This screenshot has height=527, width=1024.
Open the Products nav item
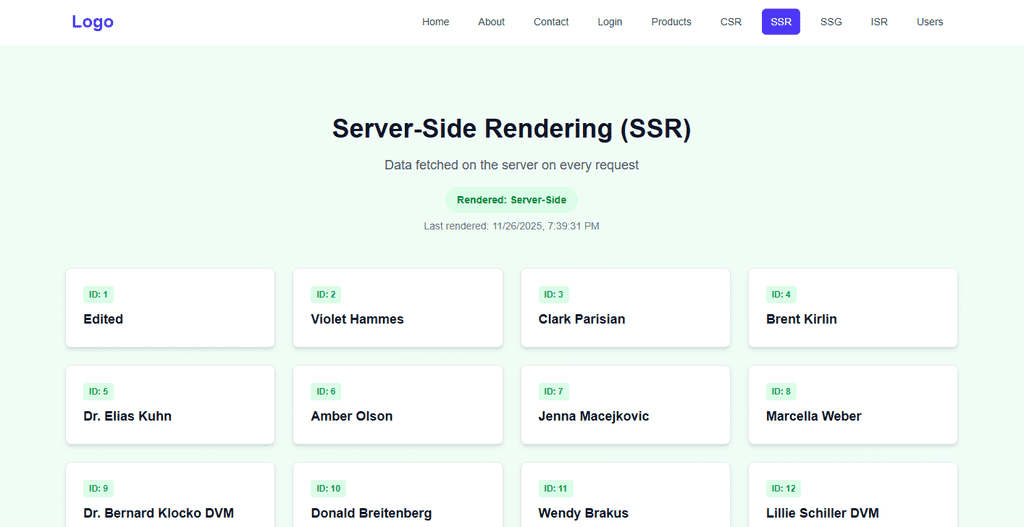coord(671,22)
